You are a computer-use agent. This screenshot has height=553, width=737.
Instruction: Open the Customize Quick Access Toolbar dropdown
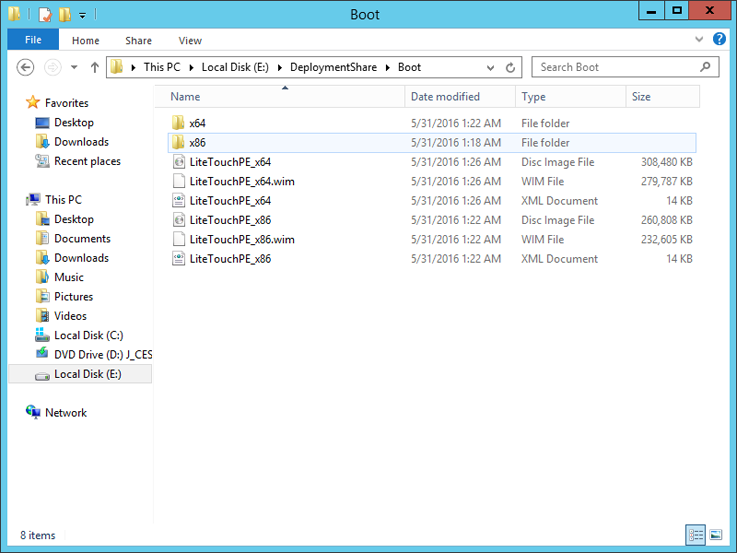[x=82, y=15]
